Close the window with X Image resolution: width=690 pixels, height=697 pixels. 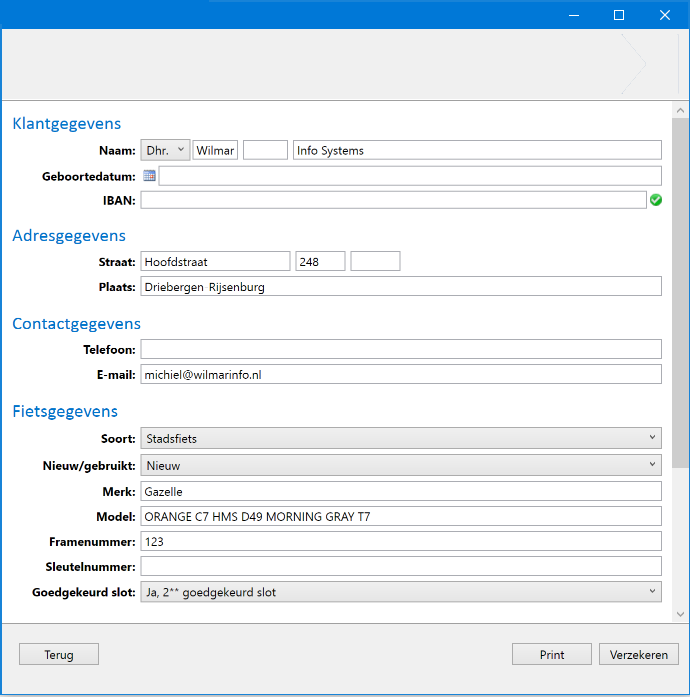pos(665,15)
